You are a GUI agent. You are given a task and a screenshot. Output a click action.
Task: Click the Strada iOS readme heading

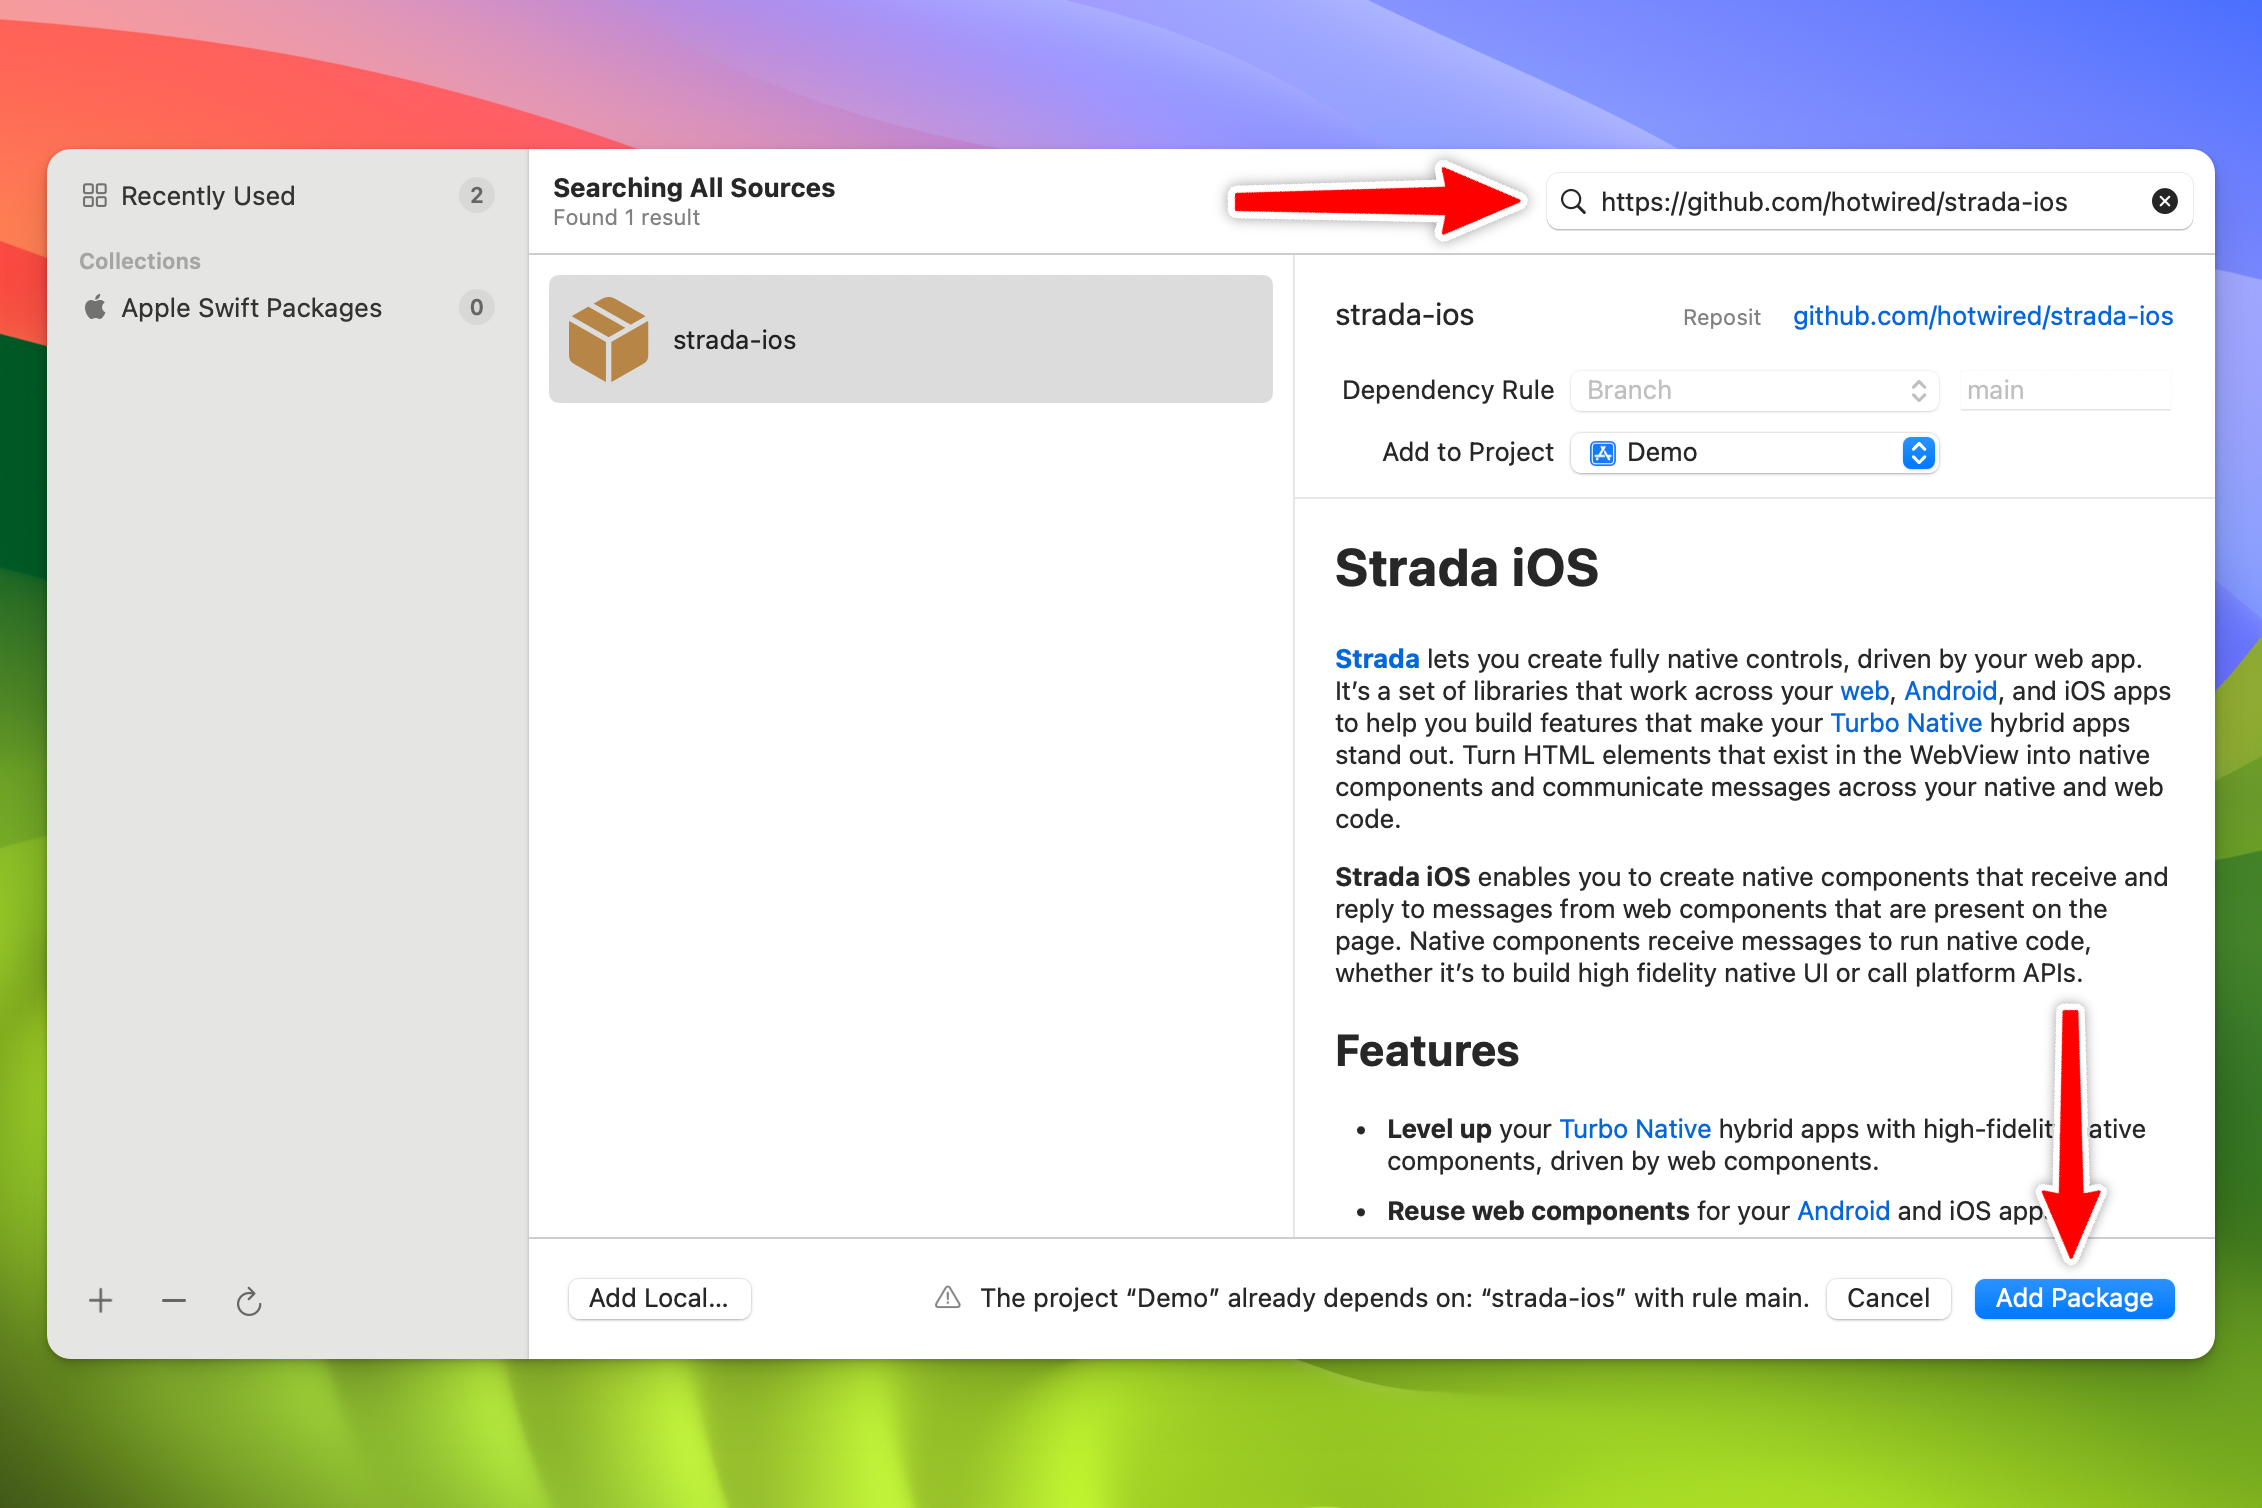[1466, 567]
